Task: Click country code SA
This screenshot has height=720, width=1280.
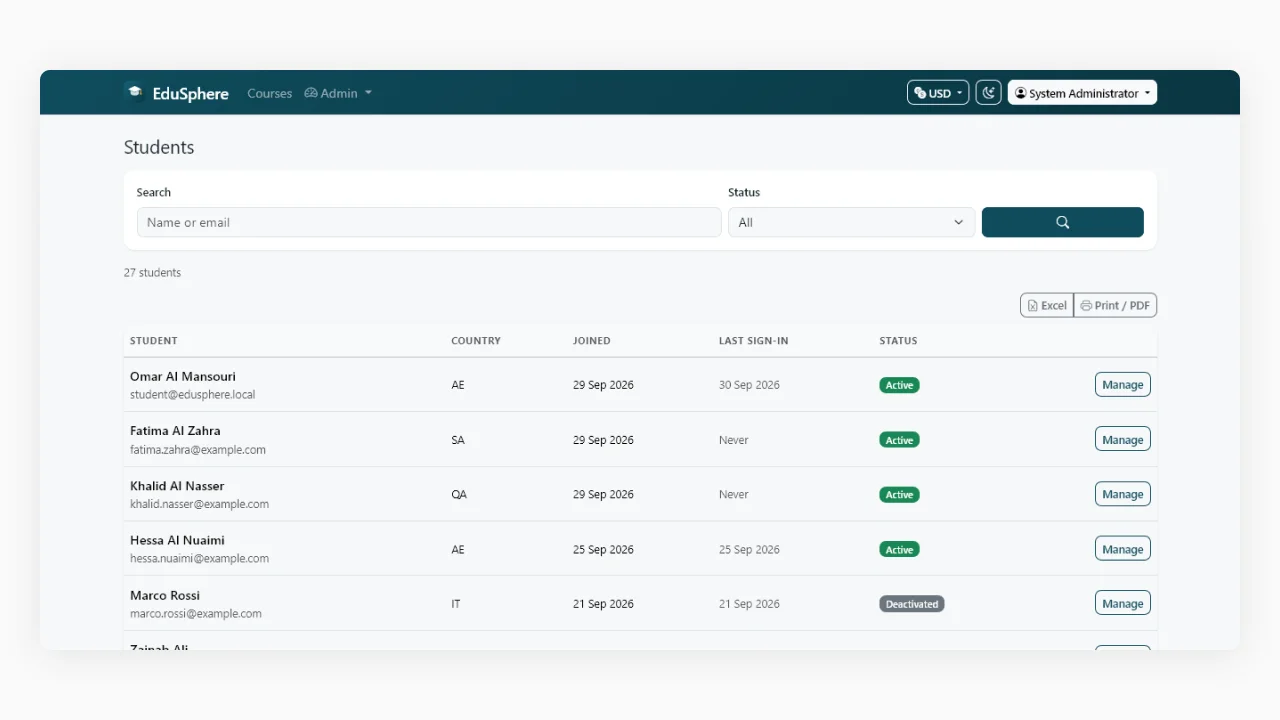Action: coord(458,440)
